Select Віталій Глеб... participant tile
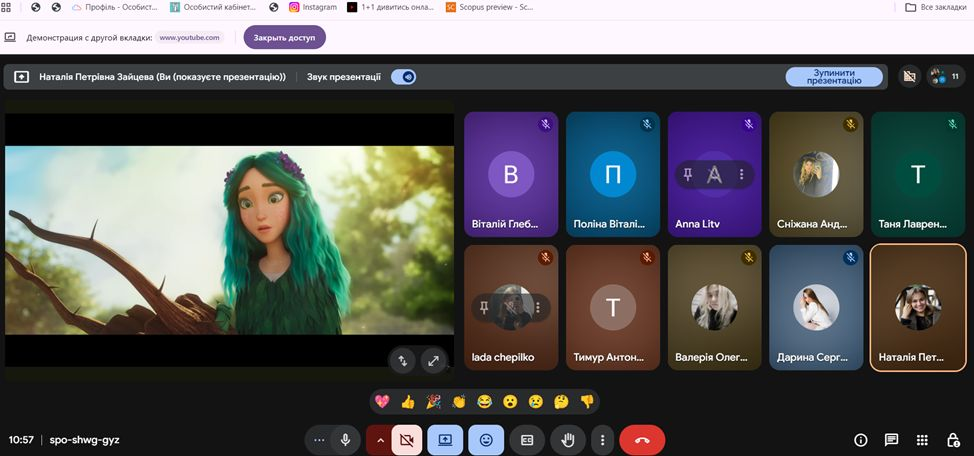The width and height of the screenshot is (974, 456). 511,175
